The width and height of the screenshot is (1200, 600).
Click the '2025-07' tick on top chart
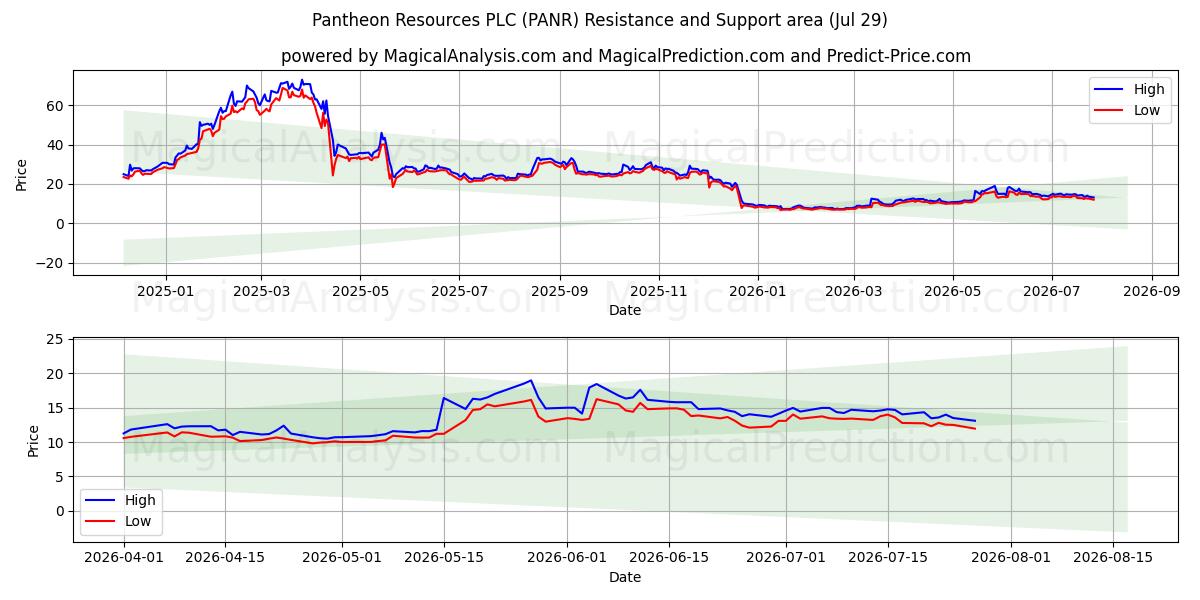click(459, 291)
